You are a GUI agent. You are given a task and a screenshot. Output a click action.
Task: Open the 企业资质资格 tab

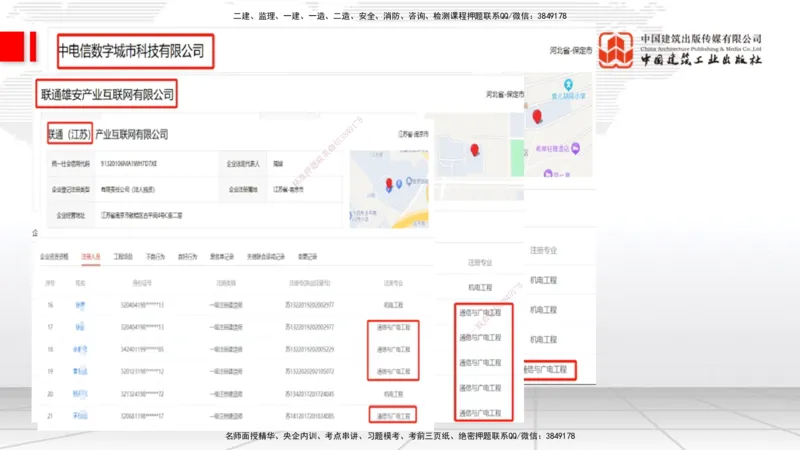(x=54, y=257)
